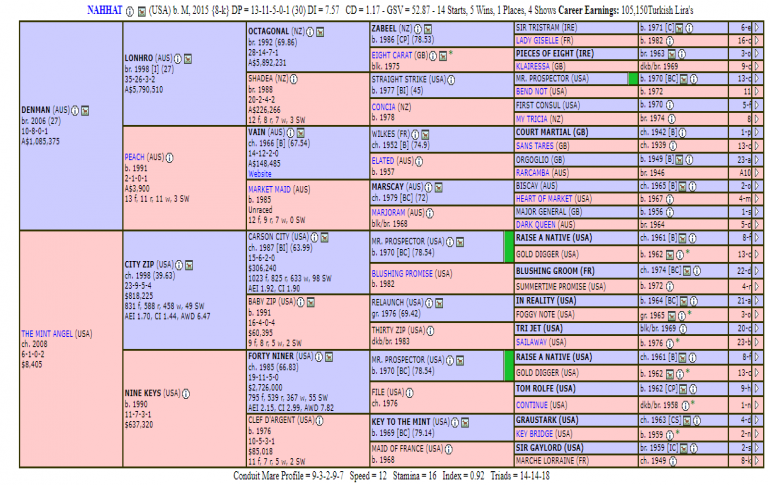This screenshot has height=485, width=770.
Task: Open MARSCAY's photo icon
Action: point(439,187)
